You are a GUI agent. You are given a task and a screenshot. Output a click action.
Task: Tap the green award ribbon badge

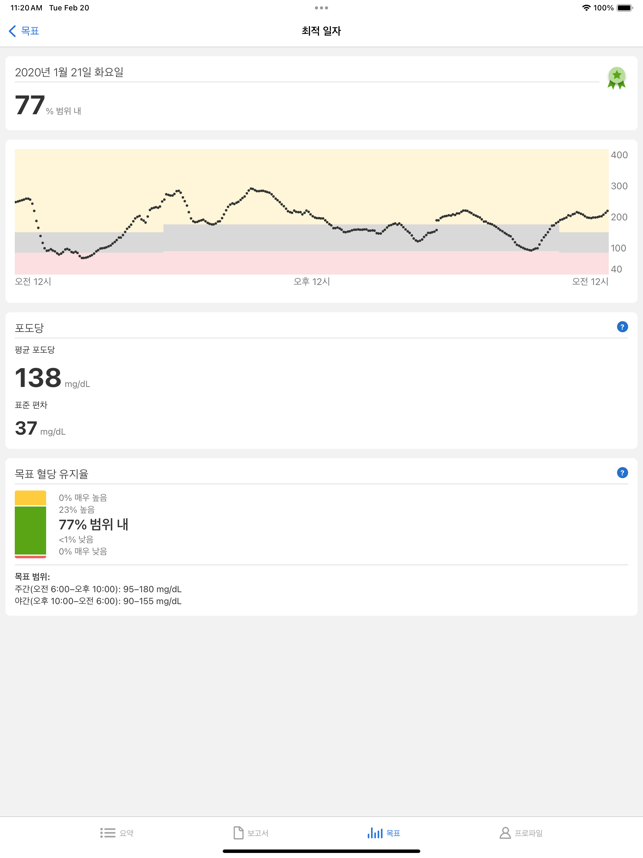[x=617, y=78]
